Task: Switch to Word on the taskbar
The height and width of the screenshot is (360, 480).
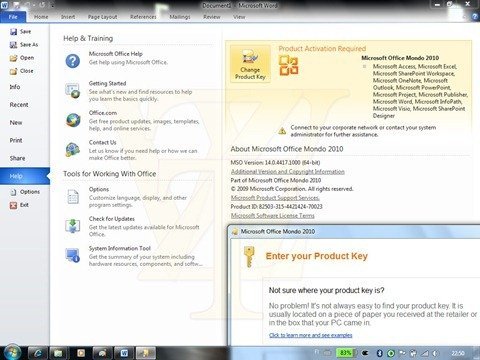Action: (124, 353)
